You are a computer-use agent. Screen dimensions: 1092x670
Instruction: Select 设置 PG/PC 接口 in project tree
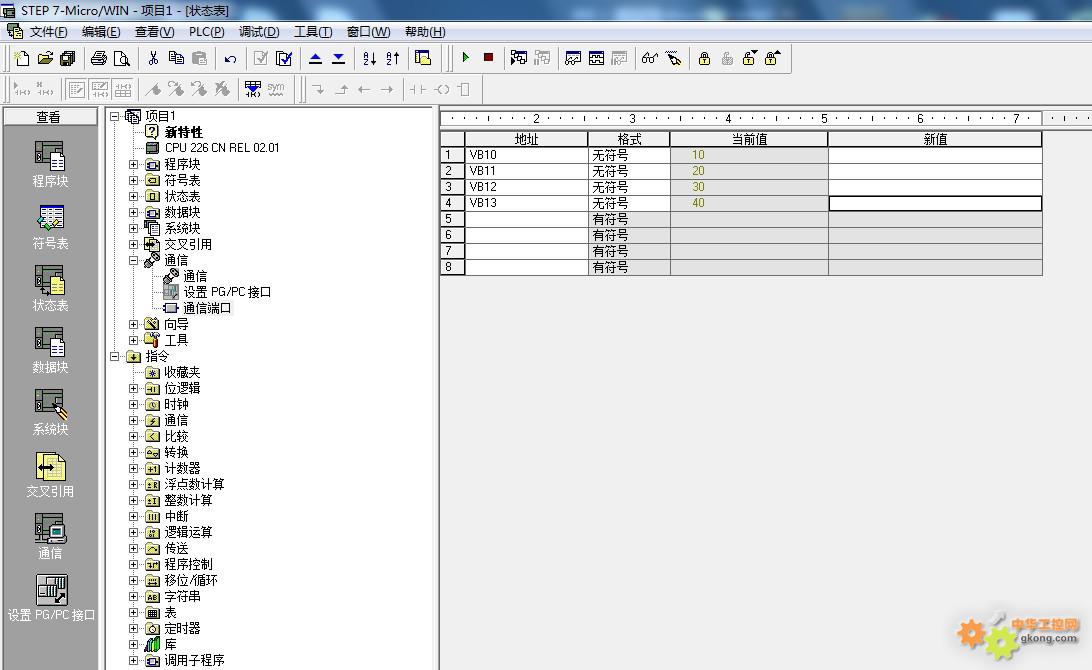tap(226, 293)
